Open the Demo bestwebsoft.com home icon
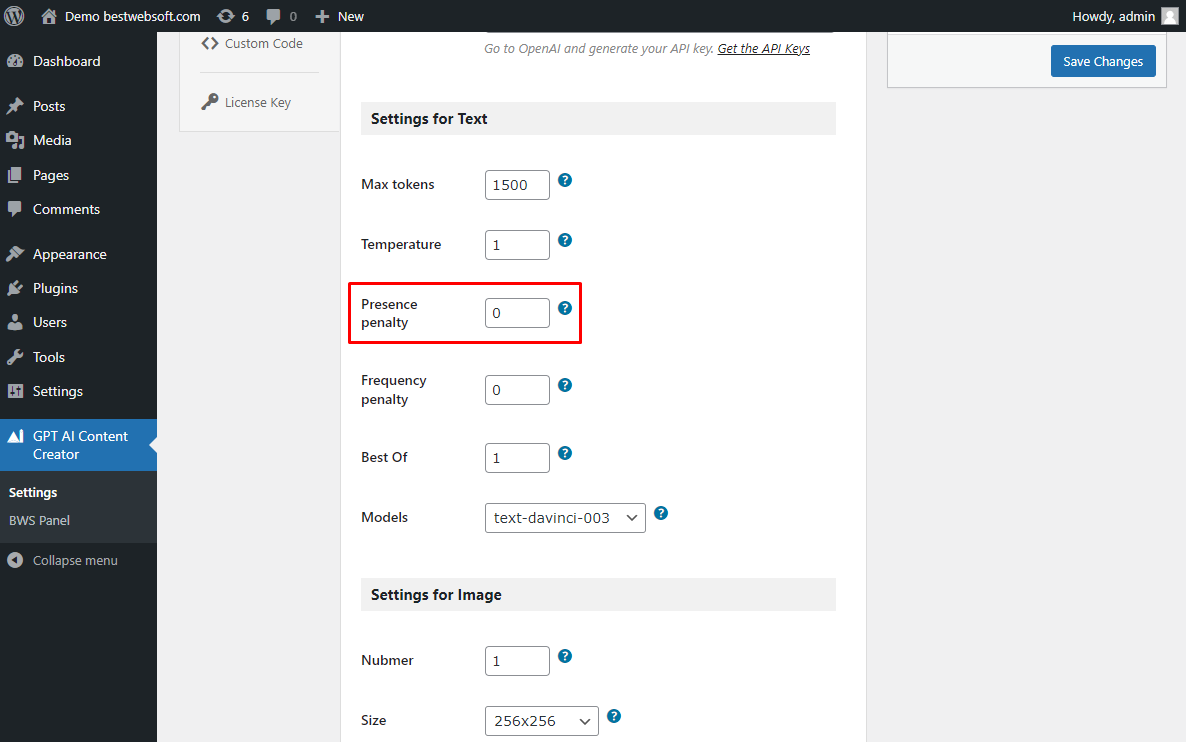Image resolution: width=1186 pixels, height=742 pixels. (48, 16)
